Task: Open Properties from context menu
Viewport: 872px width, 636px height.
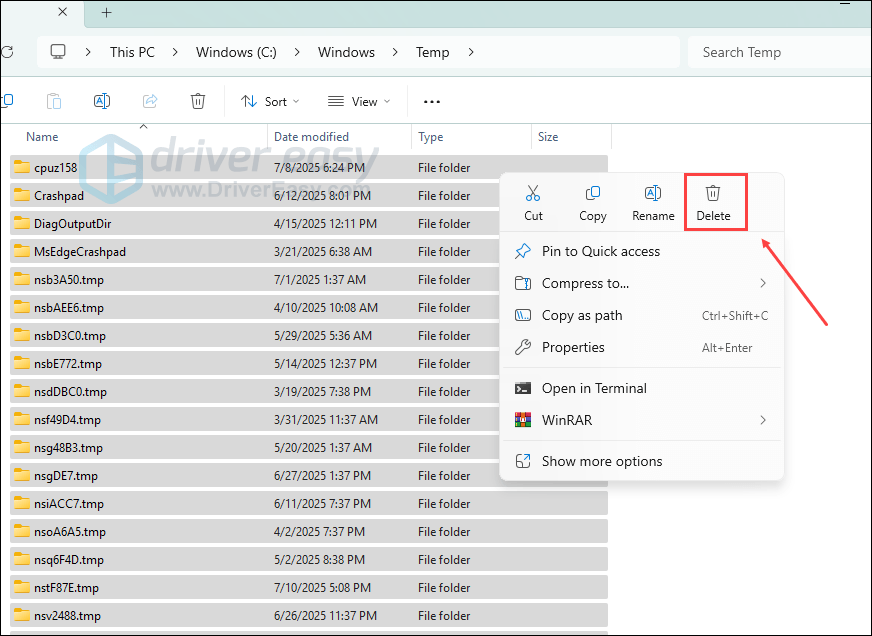Action: pos(573,347)
